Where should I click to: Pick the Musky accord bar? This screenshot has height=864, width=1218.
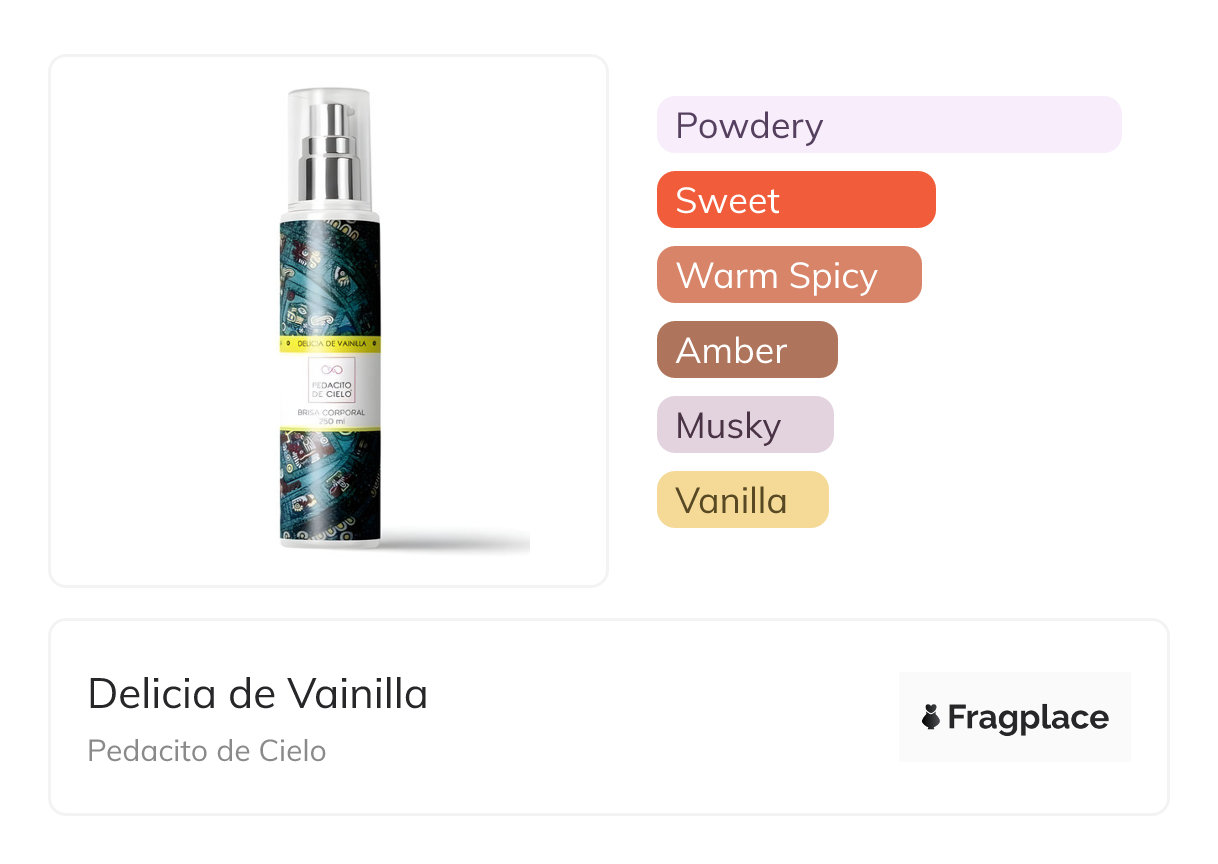[x=745, y=425]
